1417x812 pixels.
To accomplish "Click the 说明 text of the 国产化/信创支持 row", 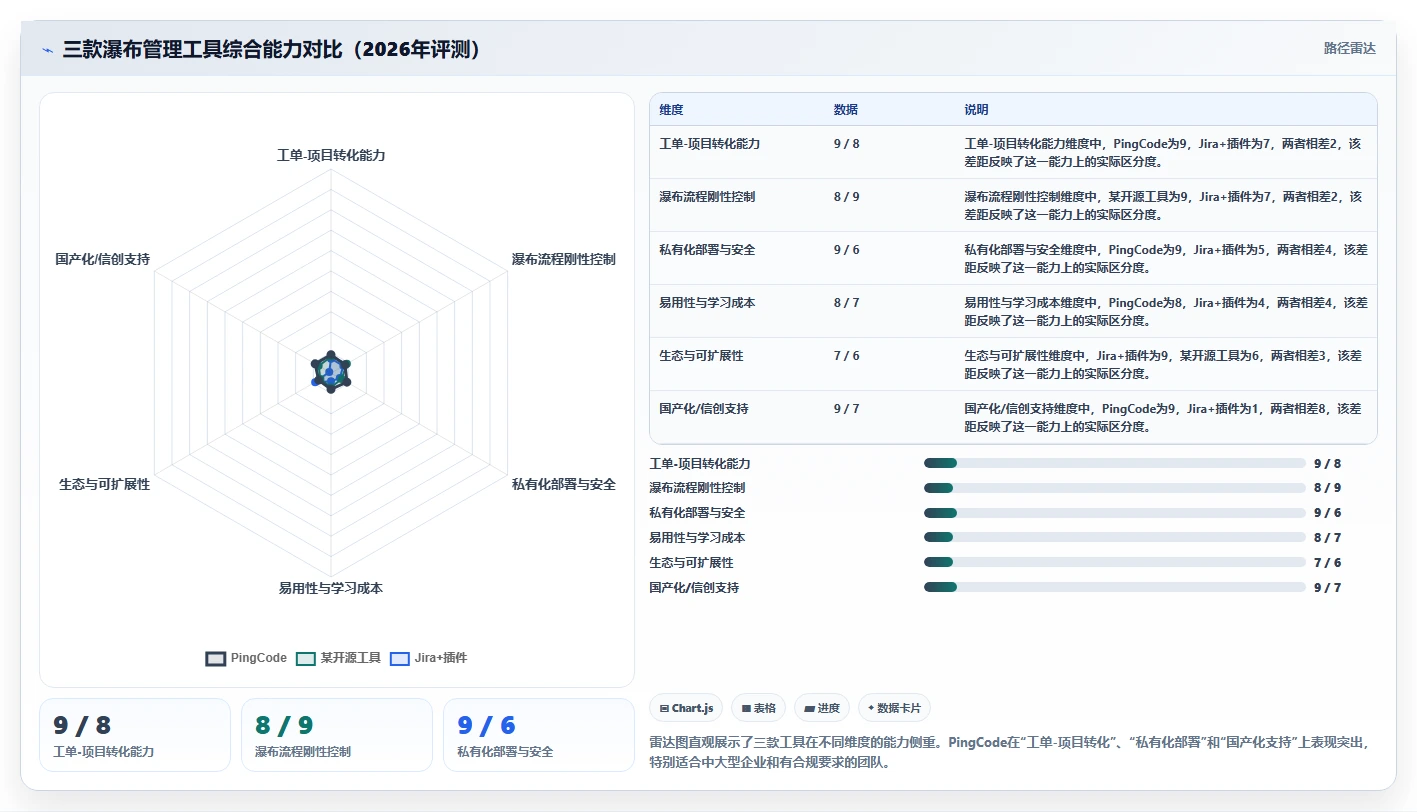I will [1163, 417].
